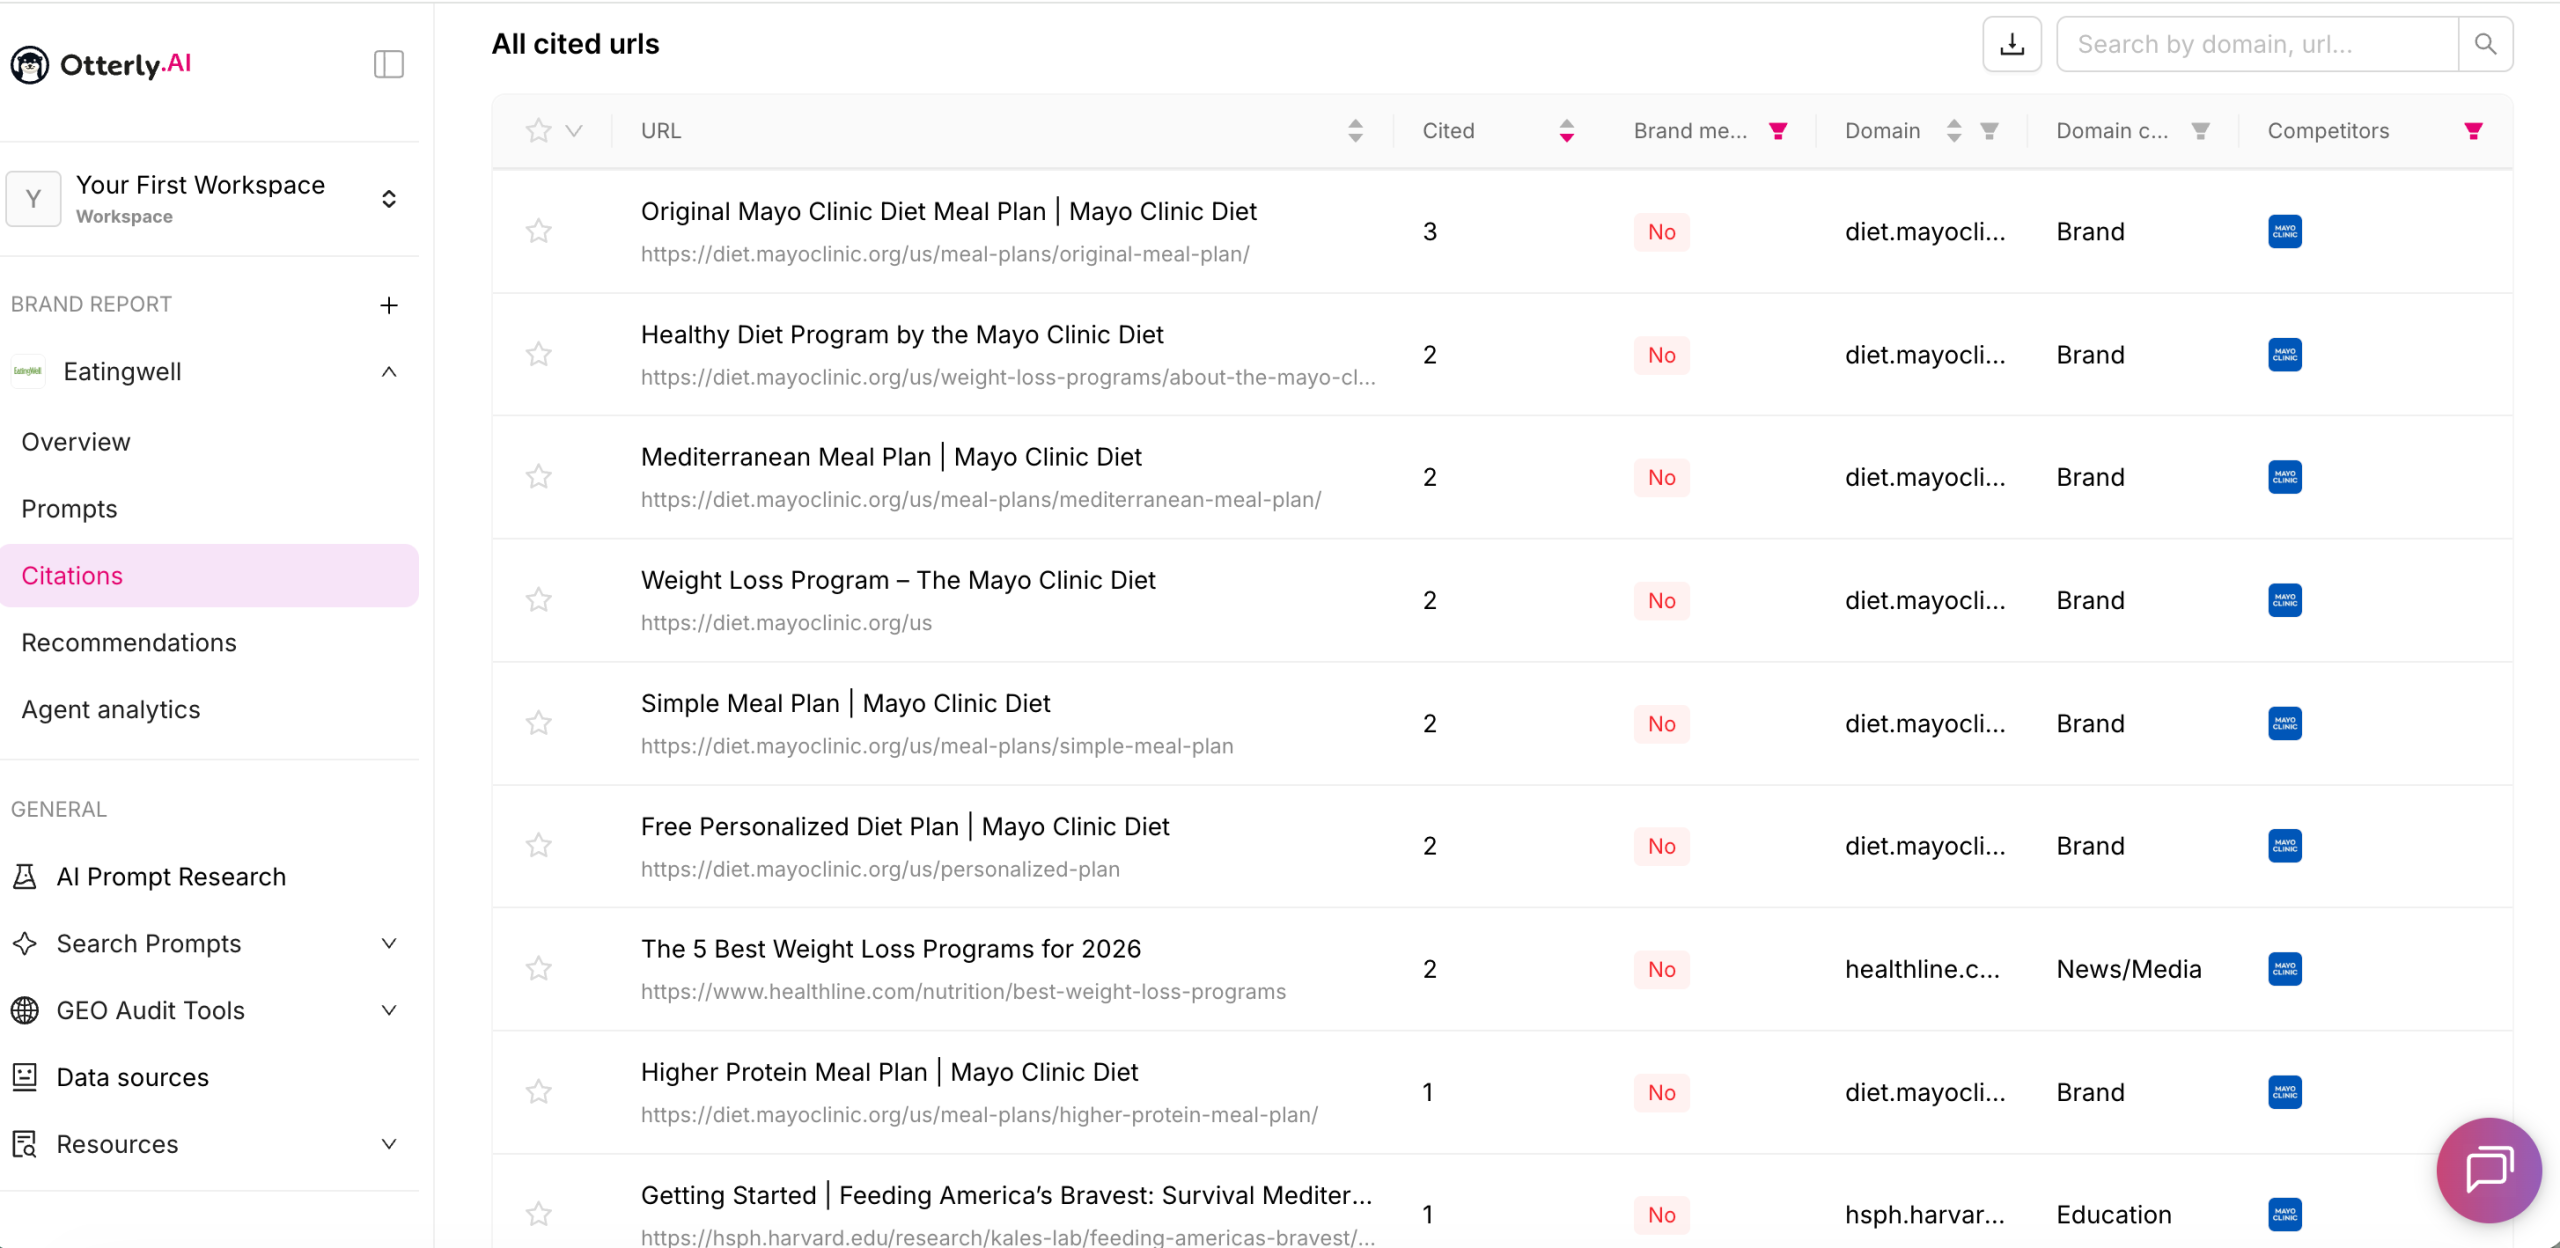2560x1248 pixels.
Task: Click the GEO Audit Tools globe icon
Action: (25, 1010)
